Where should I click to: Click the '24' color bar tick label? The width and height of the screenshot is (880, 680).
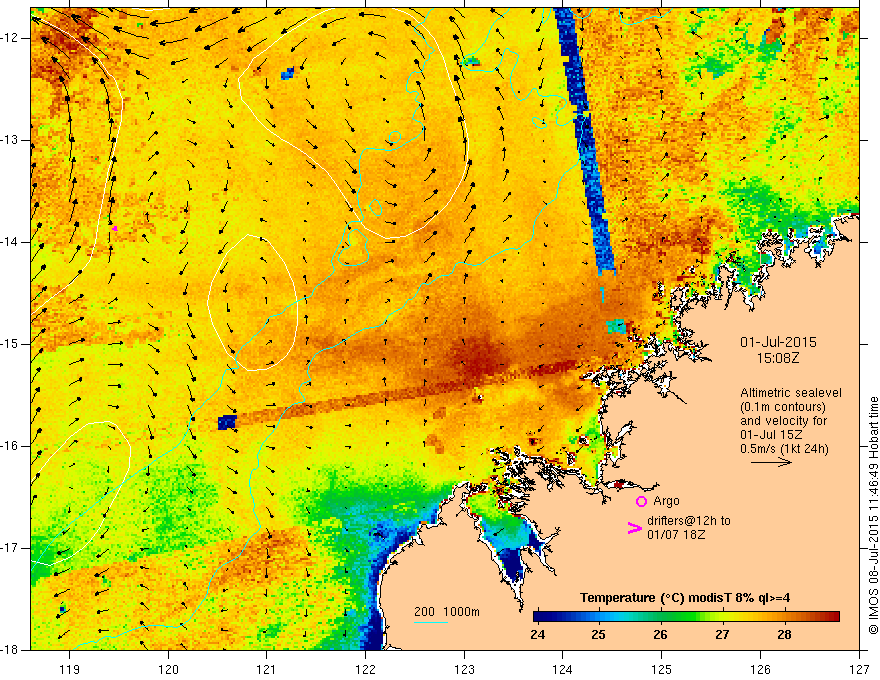(537, 635)
